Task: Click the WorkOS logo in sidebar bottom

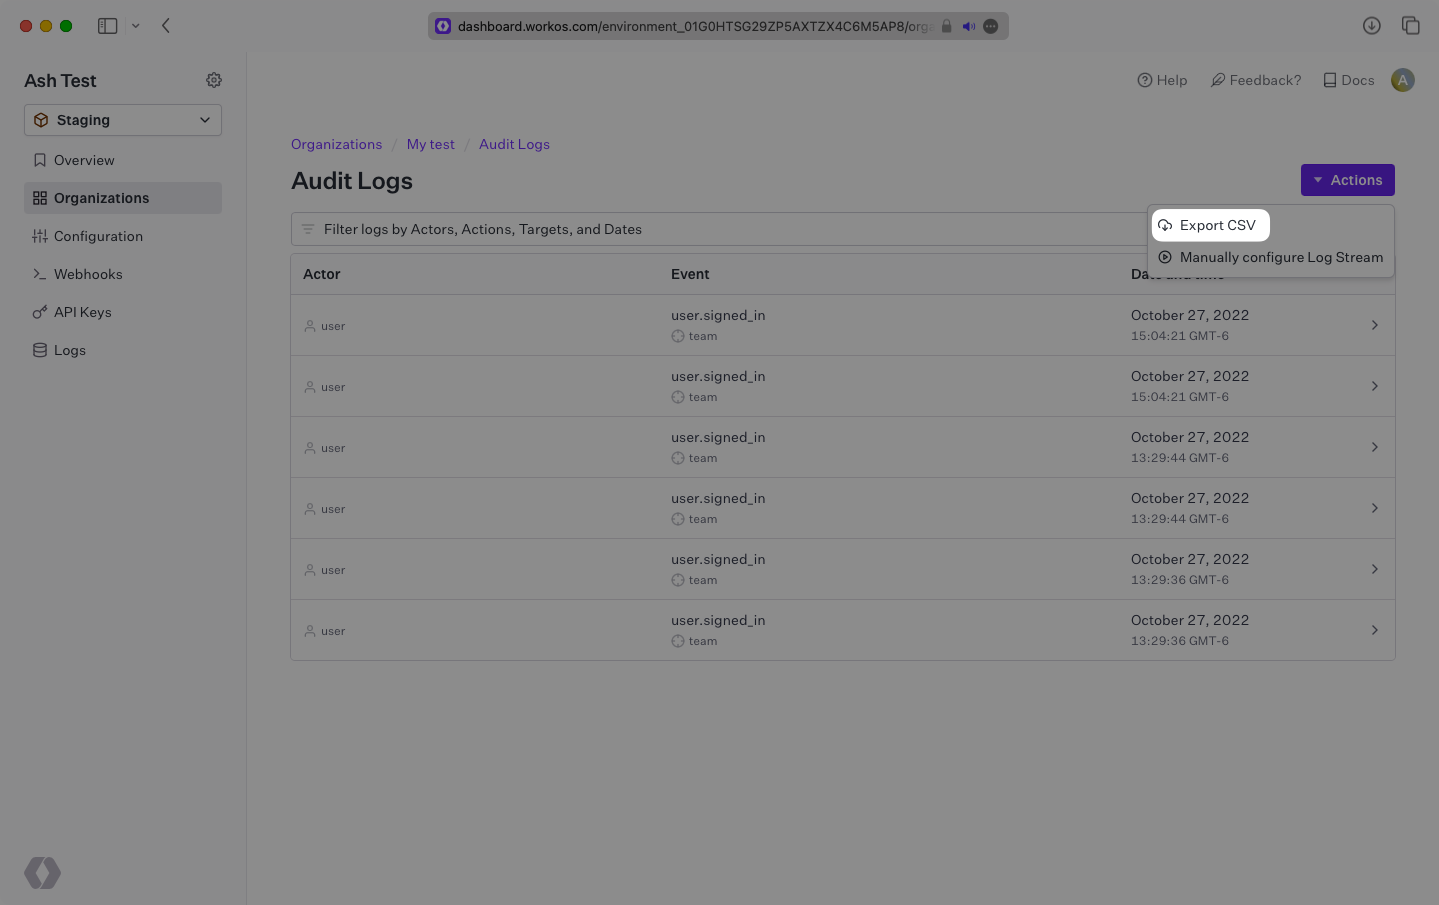Action: point(43,873)
